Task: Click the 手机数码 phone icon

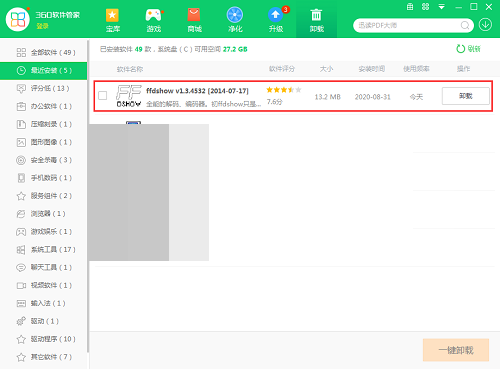Action: click(21, 178)
